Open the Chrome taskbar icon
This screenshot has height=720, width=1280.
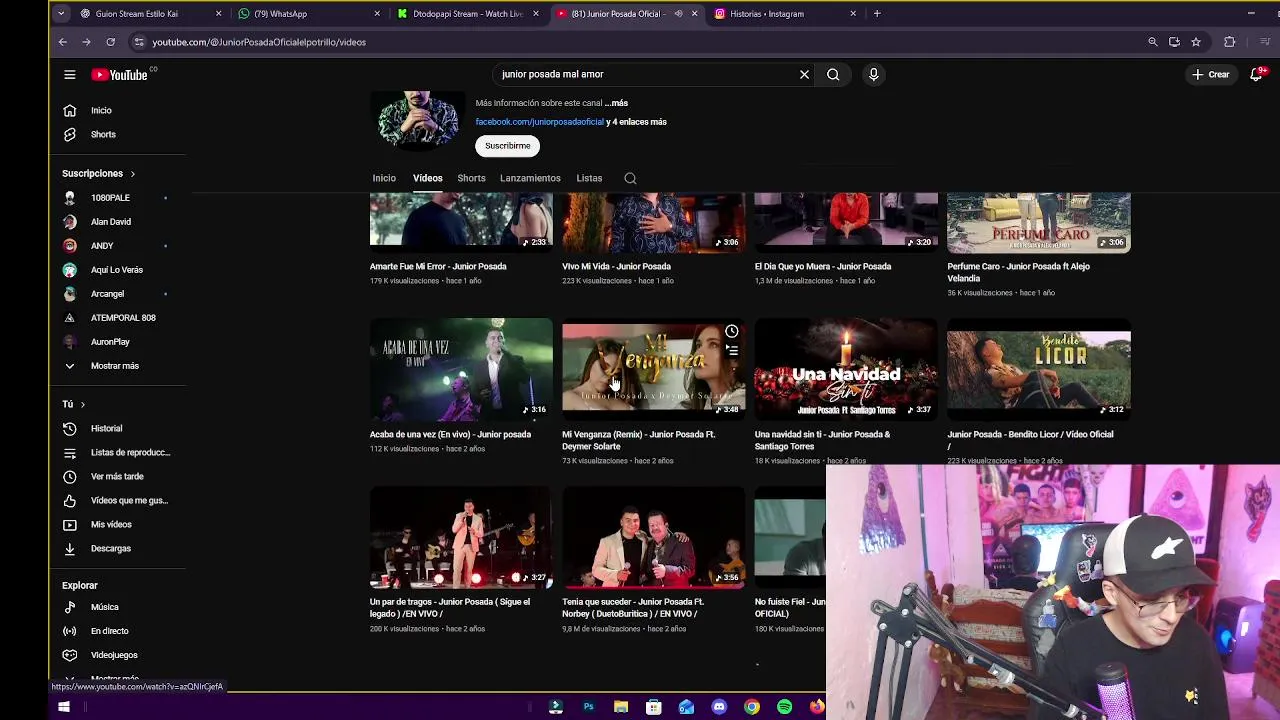(752, 707)
